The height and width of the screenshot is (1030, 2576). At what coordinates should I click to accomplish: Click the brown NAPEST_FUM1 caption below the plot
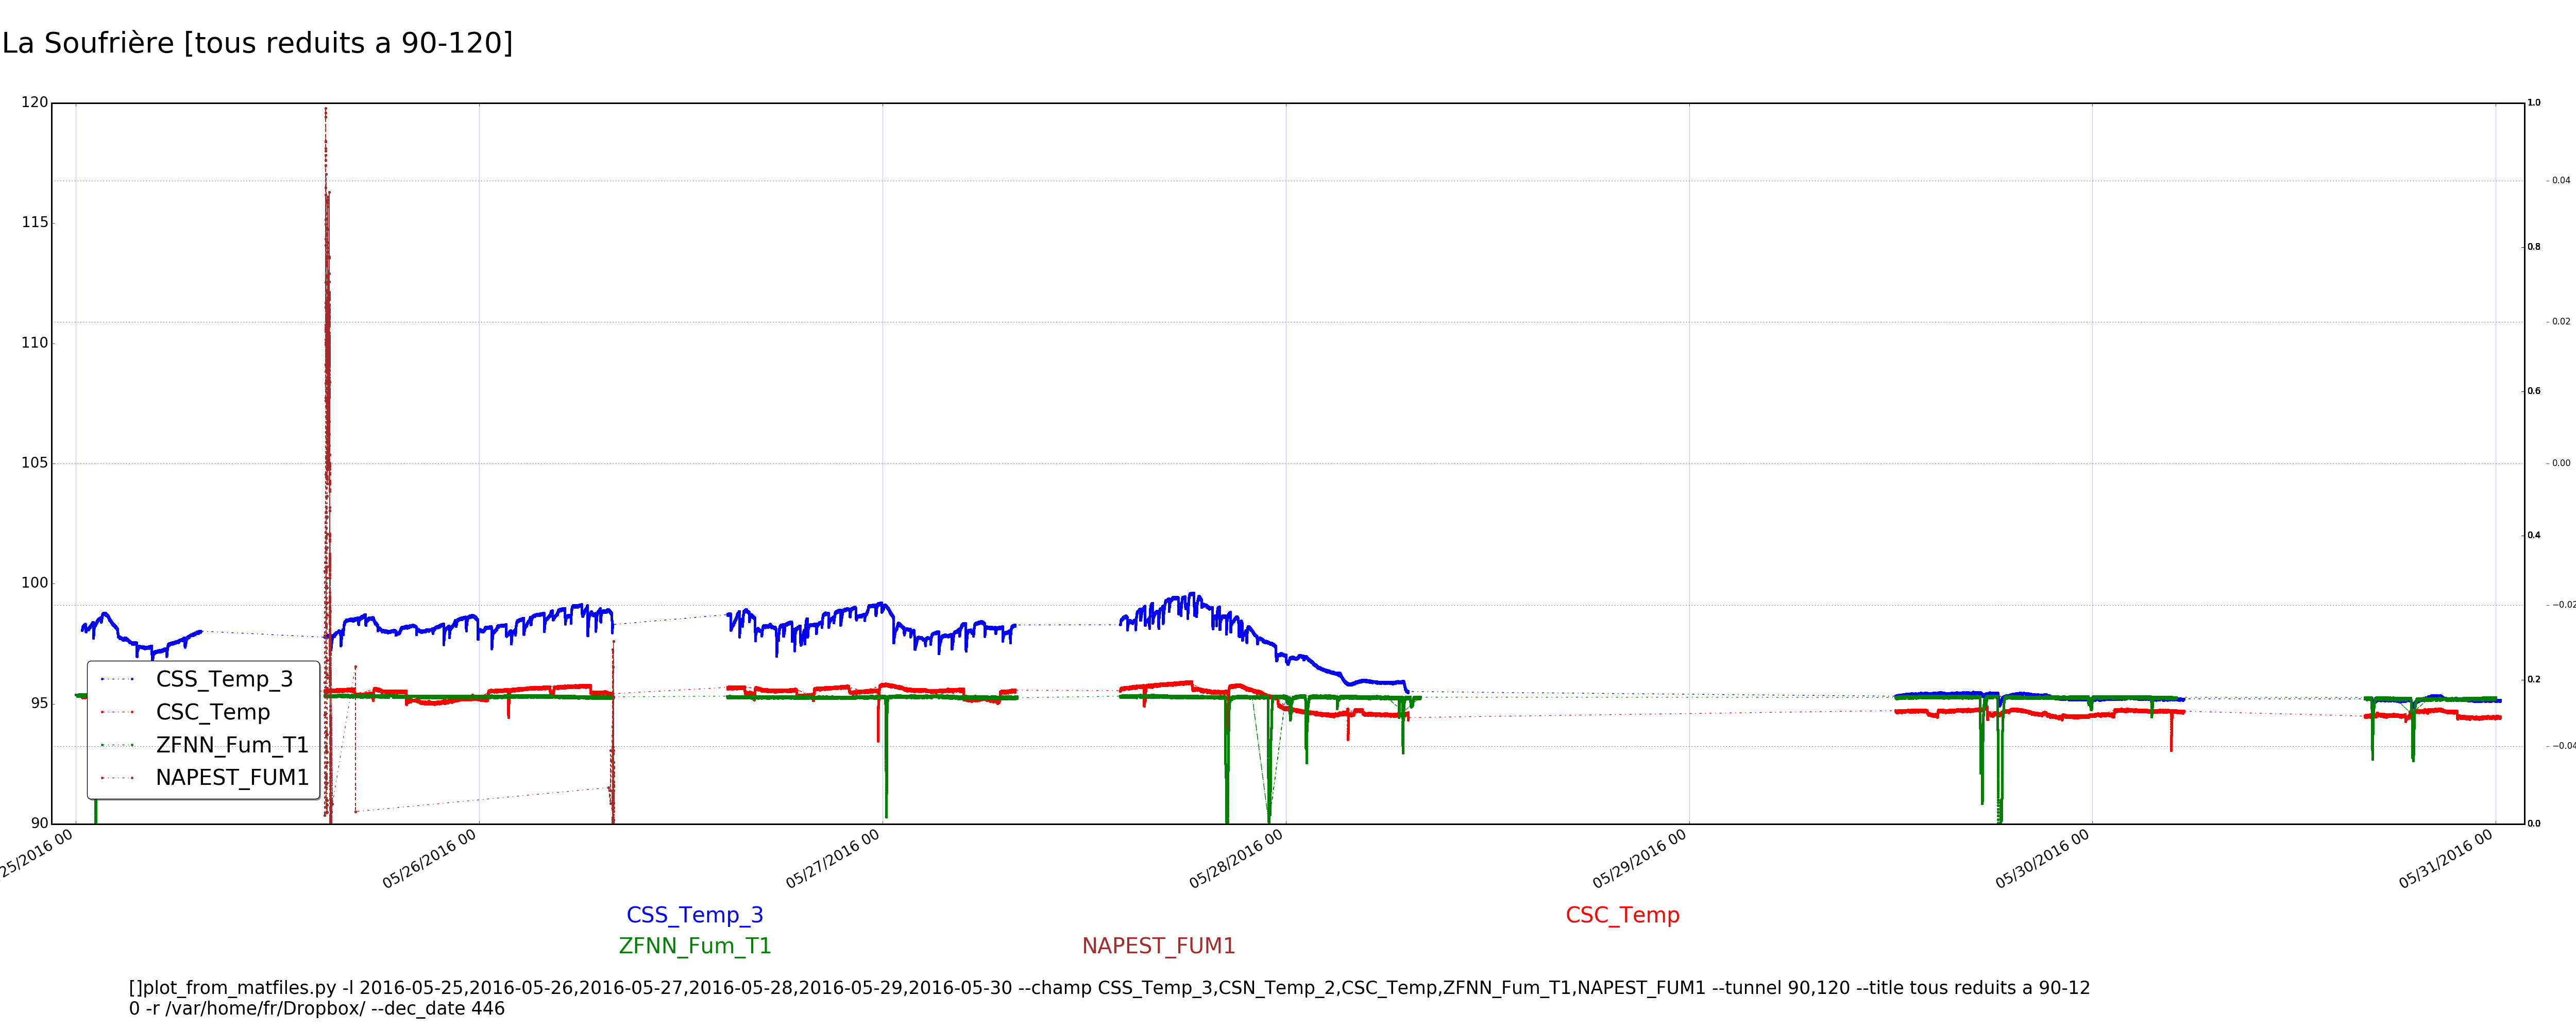1159,946
